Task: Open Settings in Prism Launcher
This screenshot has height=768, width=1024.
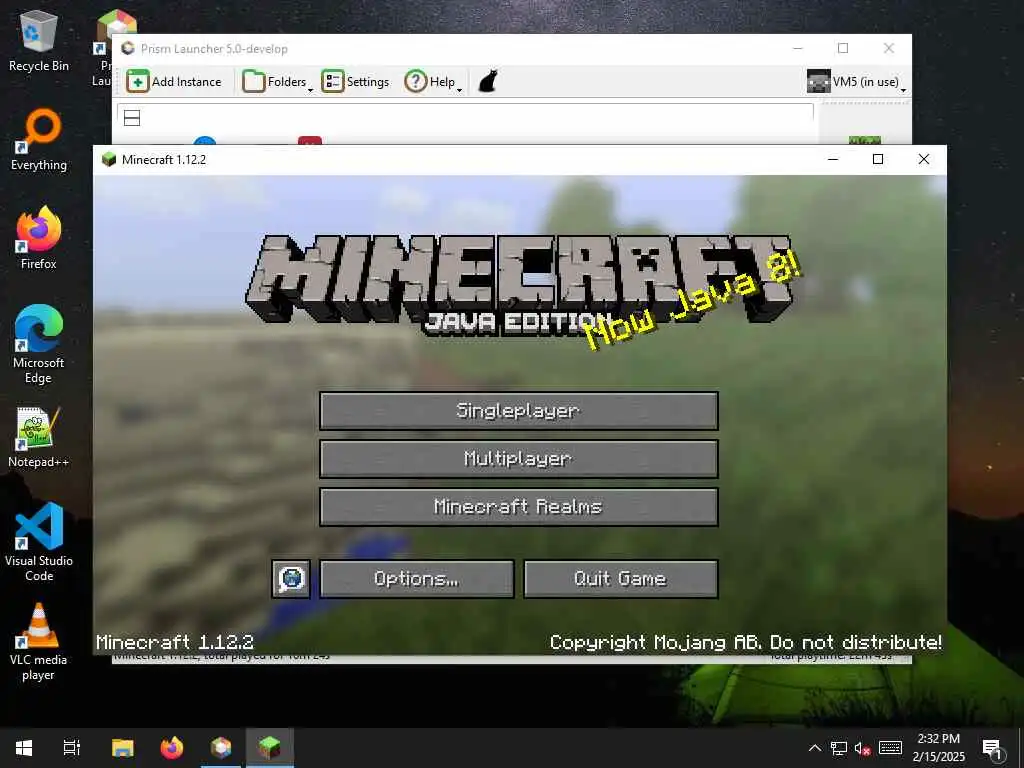Action: tap(355, 82)
